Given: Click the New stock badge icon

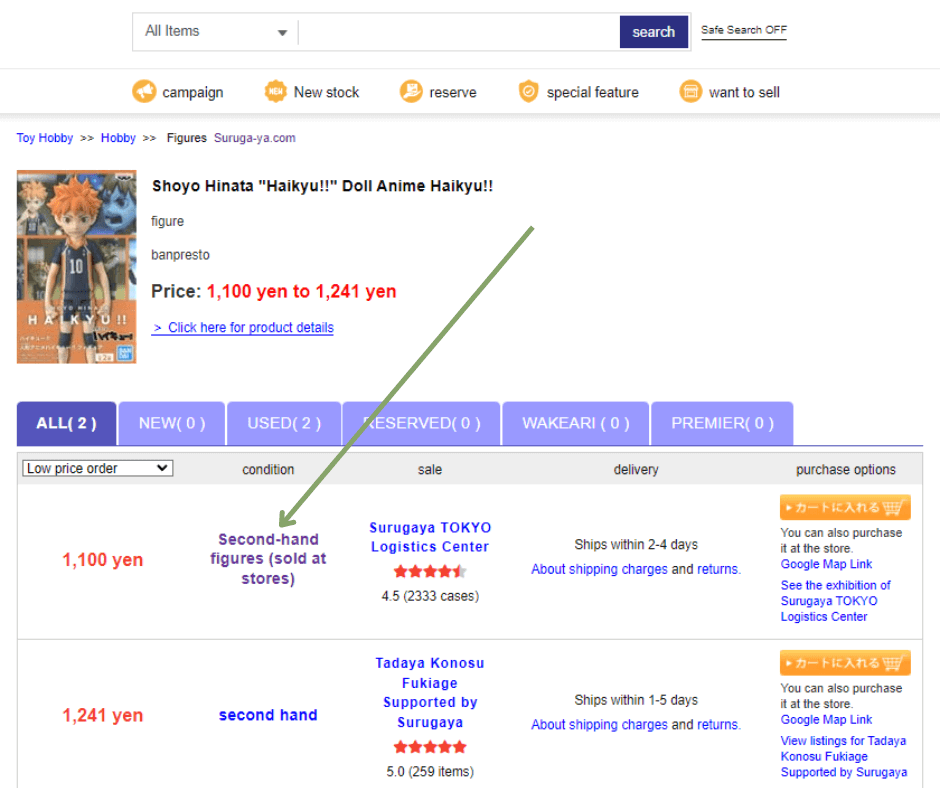Looking at the screenshot, I should tap(275, 92).
